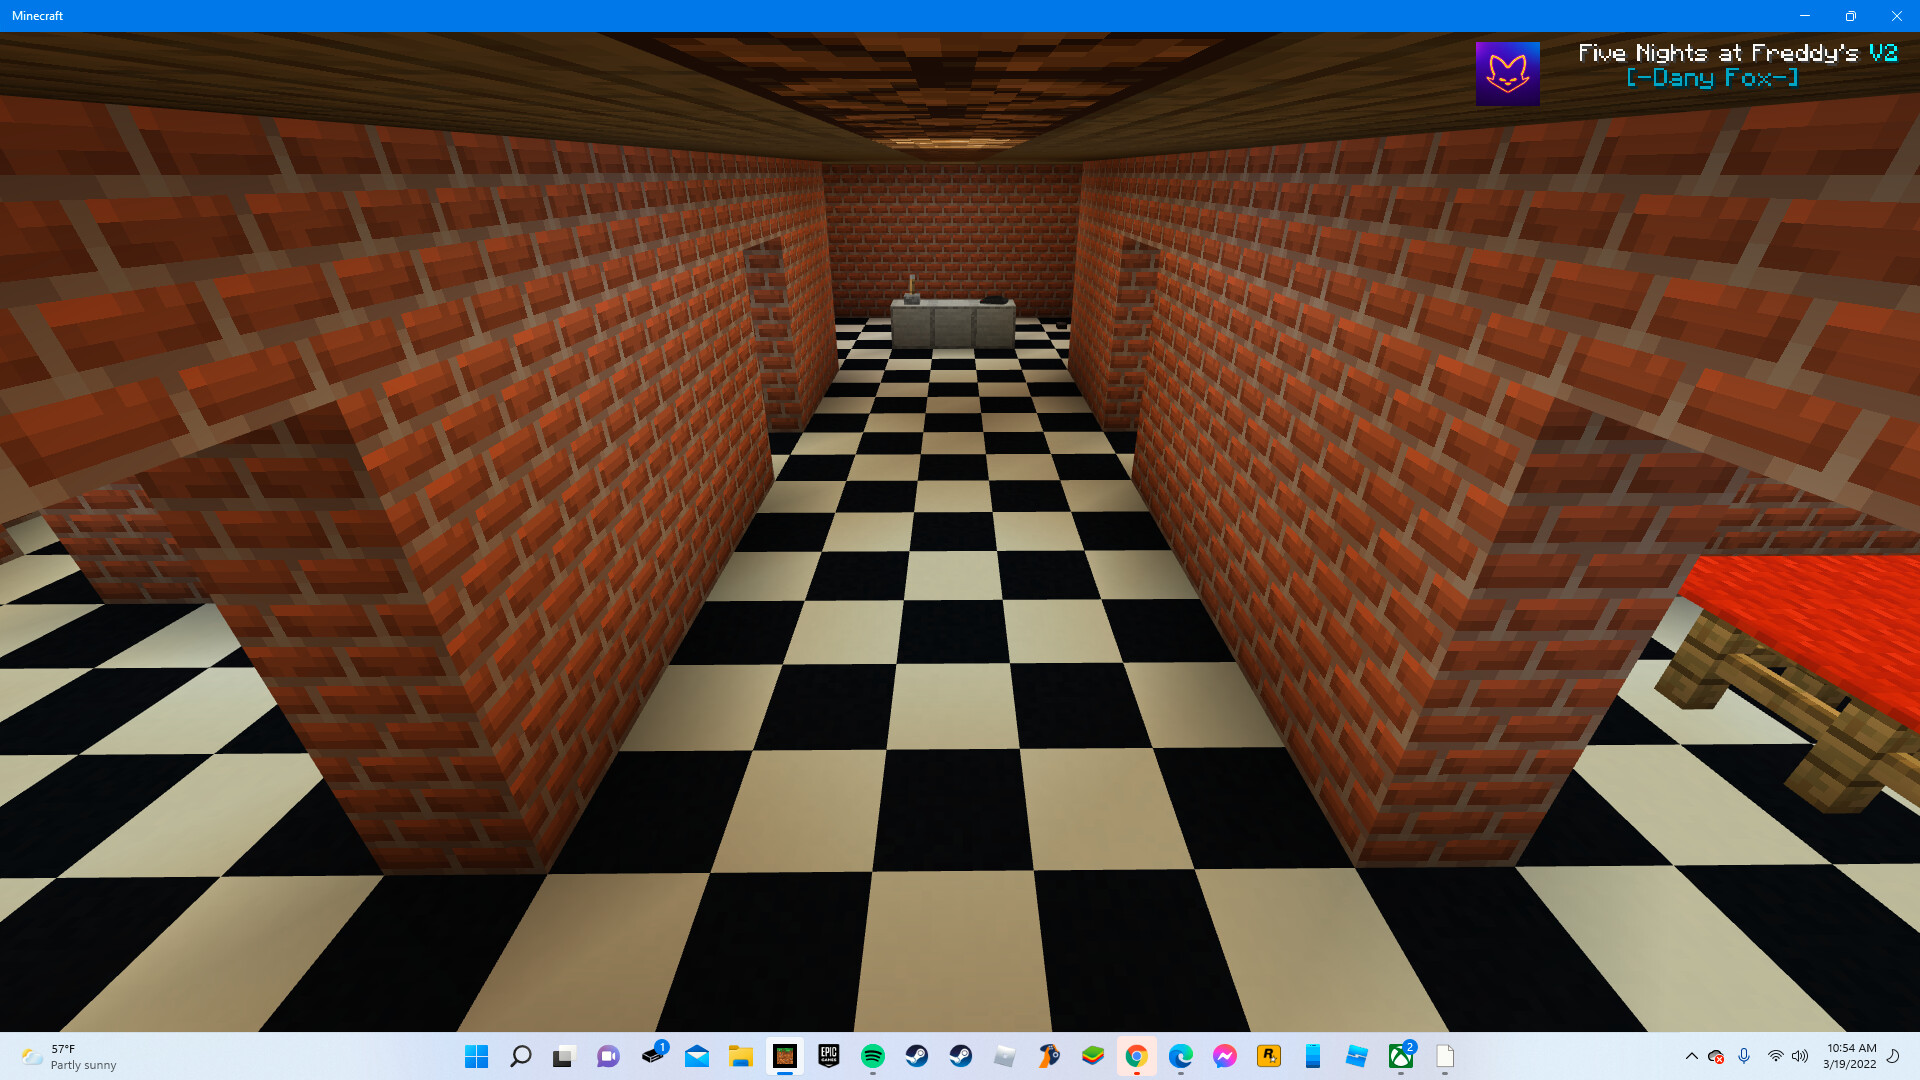Viewport: 1920px width, 1080px height.
Task: Click the Minecraft taskbar icon
Action: point(785,1056)
